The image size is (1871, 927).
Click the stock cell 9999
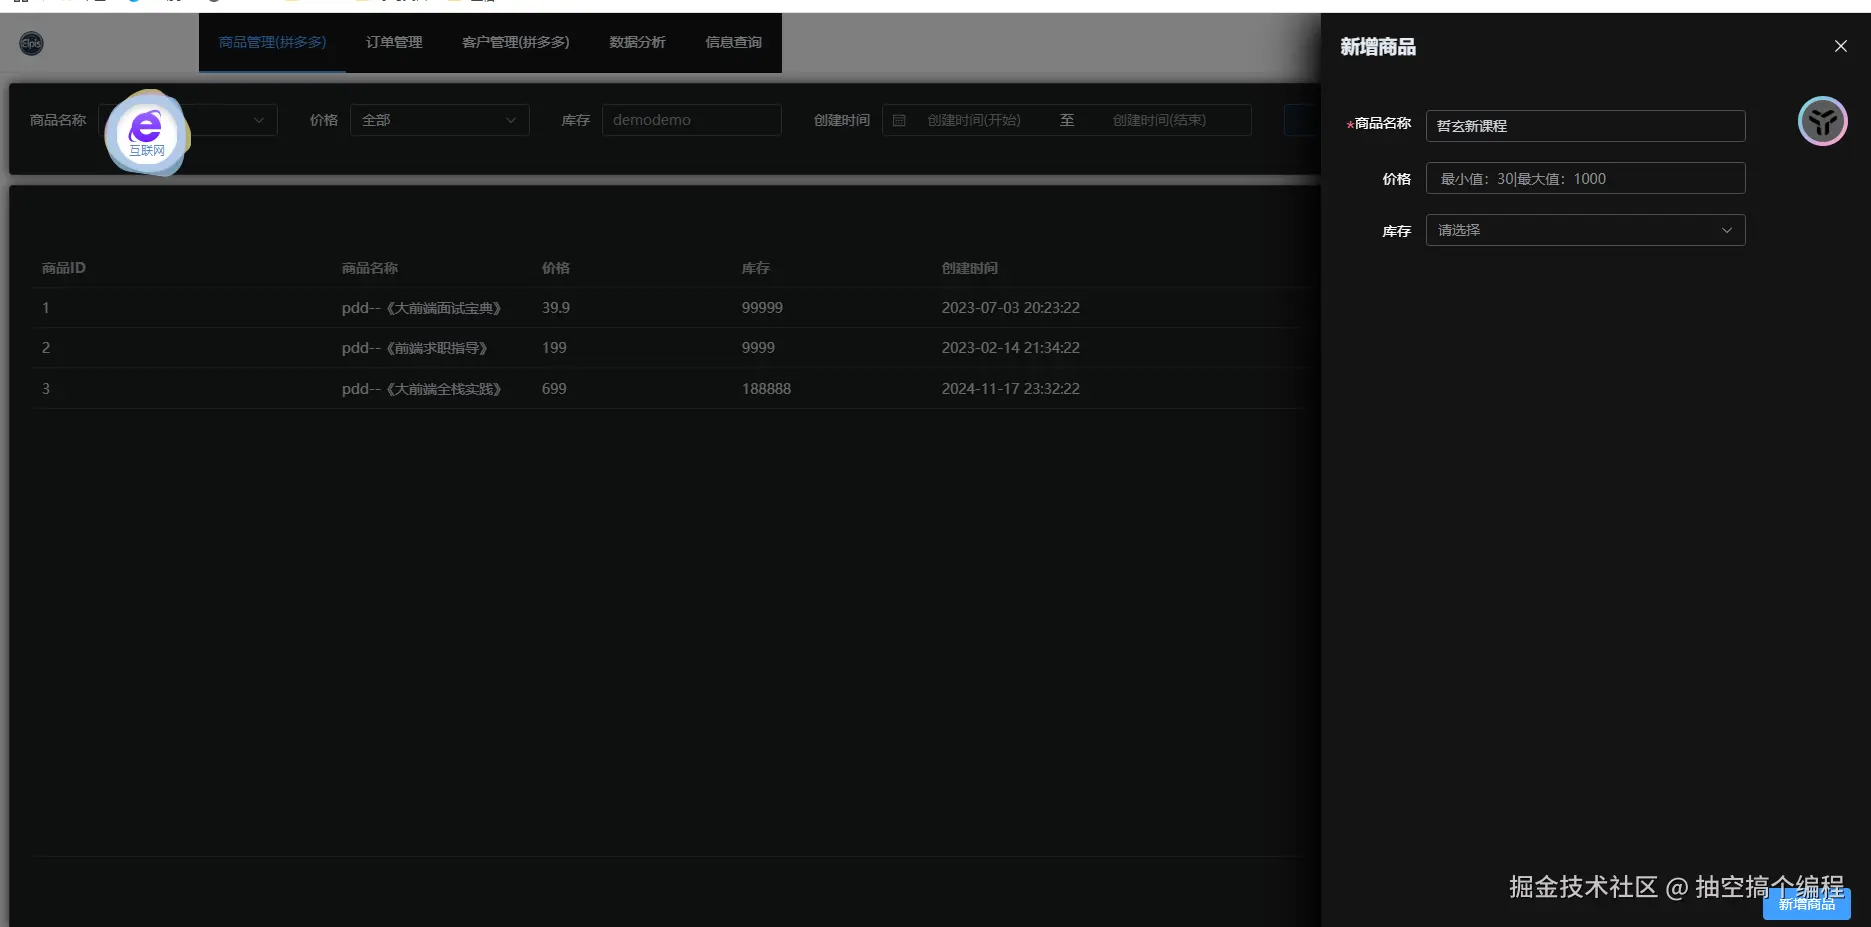[758, 348]
